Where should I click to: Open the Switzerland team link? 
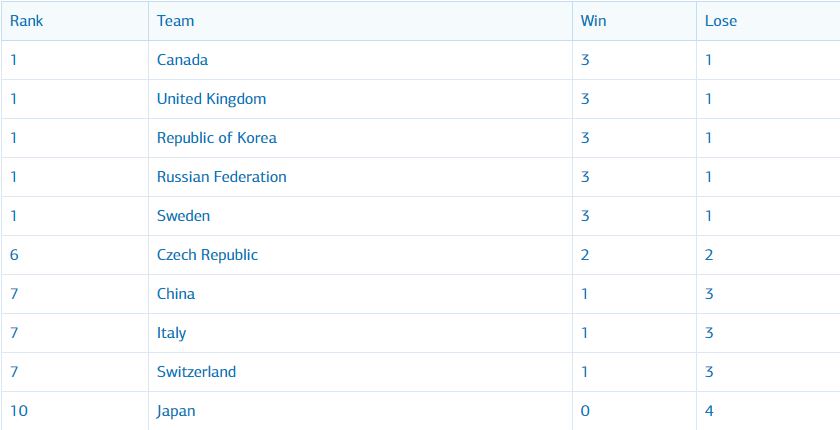196,372
